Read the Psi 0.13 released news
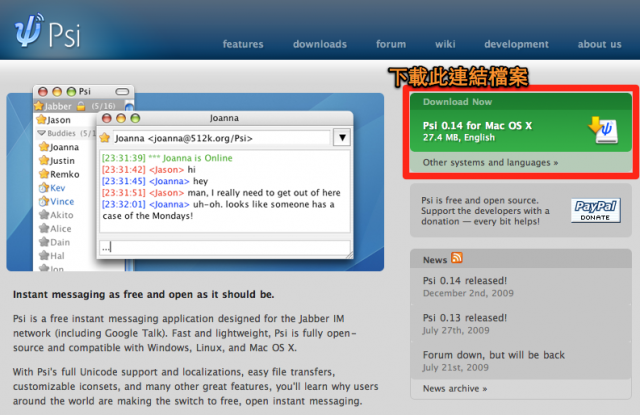 pos(464,318)
